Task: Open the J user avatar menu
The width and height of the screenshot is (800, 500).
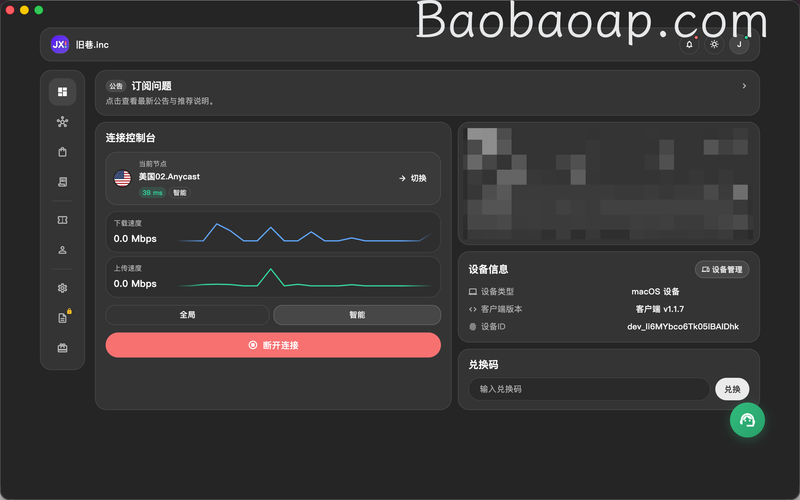Action: [739, 44]
